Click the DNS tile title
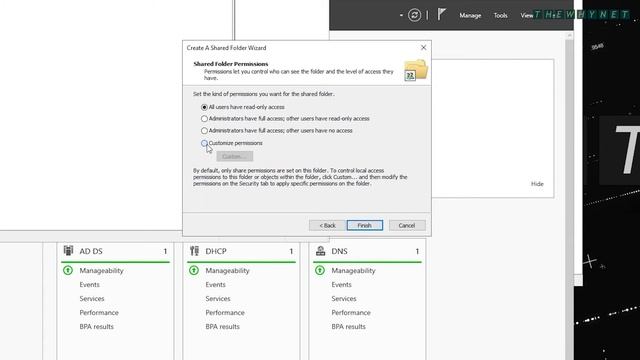 click(340, 251)
